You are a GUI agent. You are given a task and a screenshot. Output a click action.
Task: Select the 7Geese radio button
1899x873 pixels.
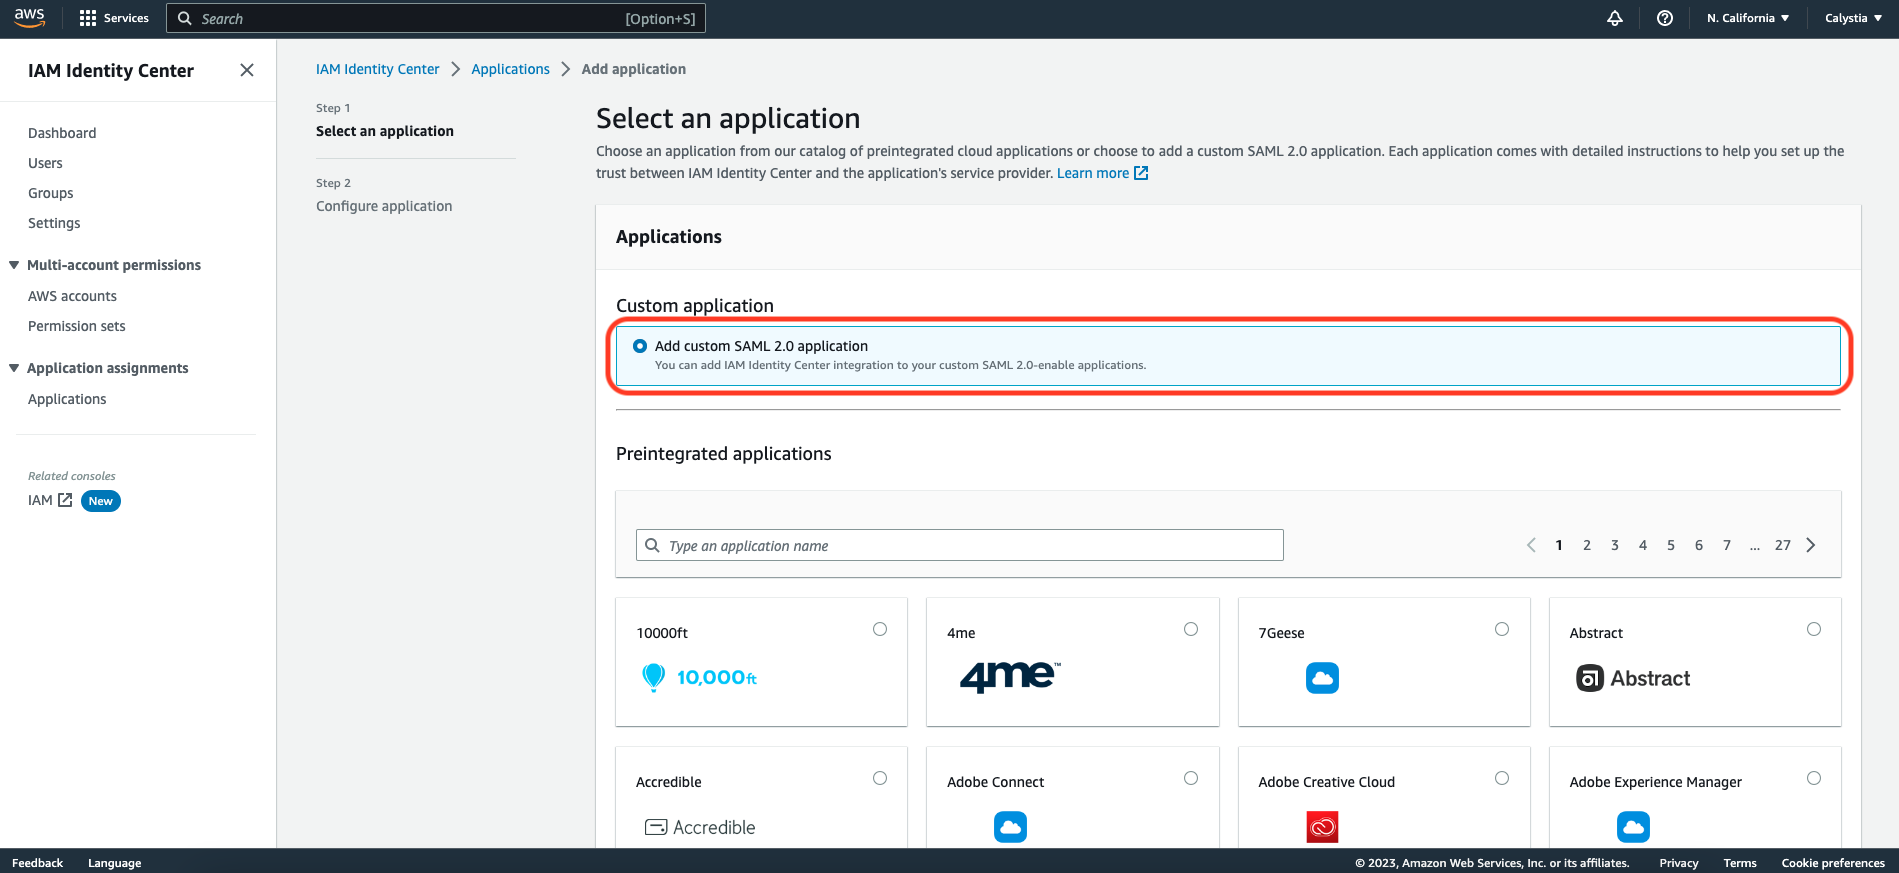[1502, 629]
